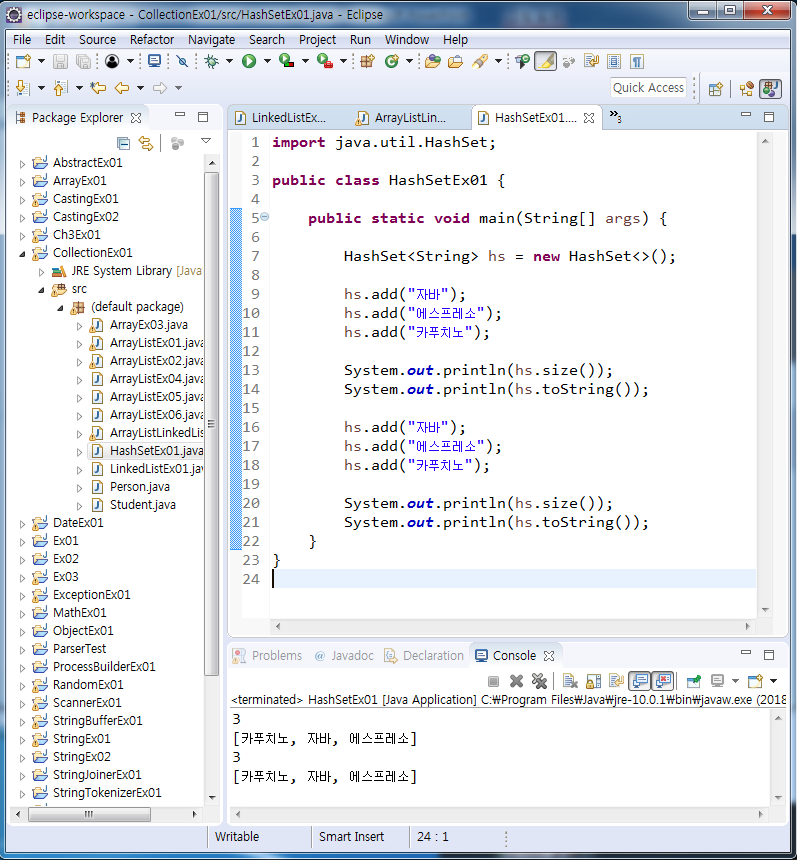Close the Console view tab
Viewport: 797px width, 860px height.
(x=549, y=656)
